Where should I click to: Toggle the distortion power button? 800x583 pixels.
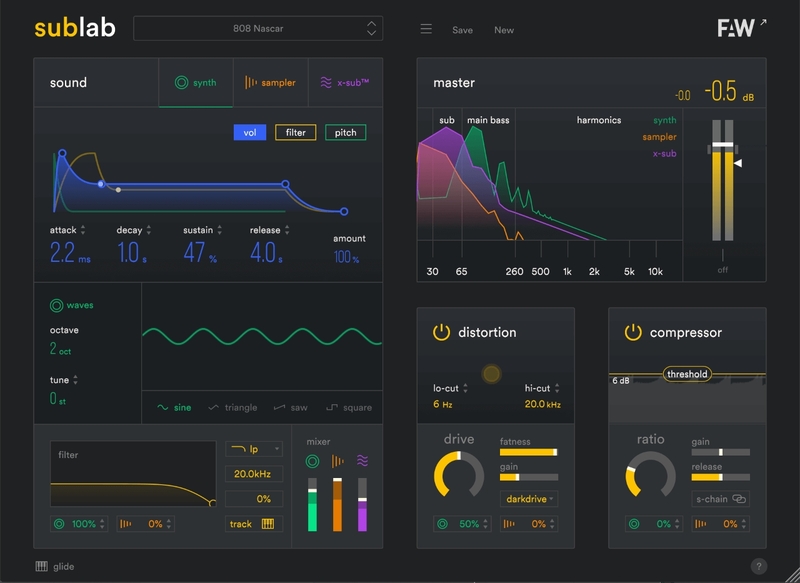point(441,333)
